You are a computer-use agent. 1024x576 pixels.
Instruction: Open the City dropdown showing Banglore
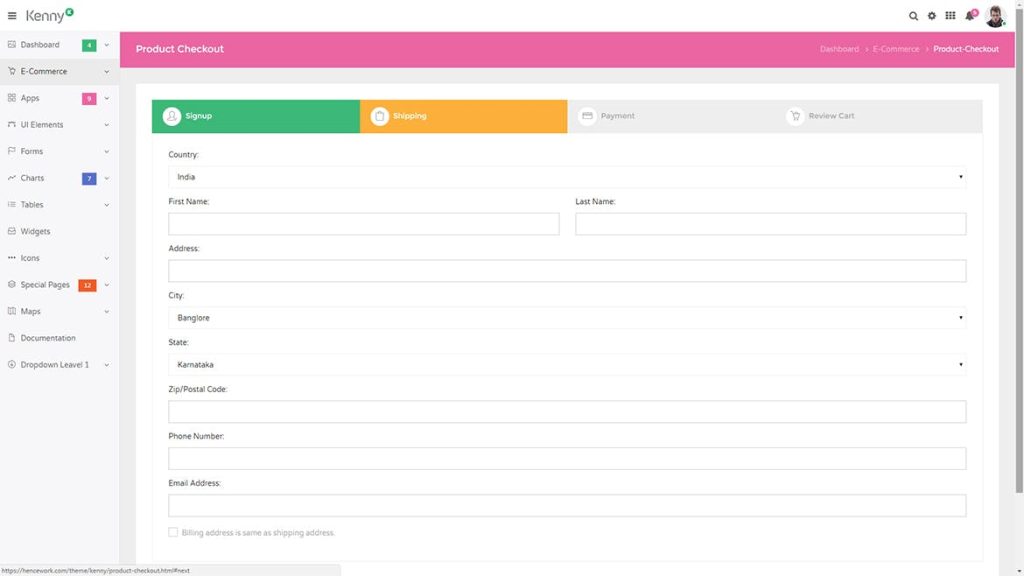[x=567, y=317]
